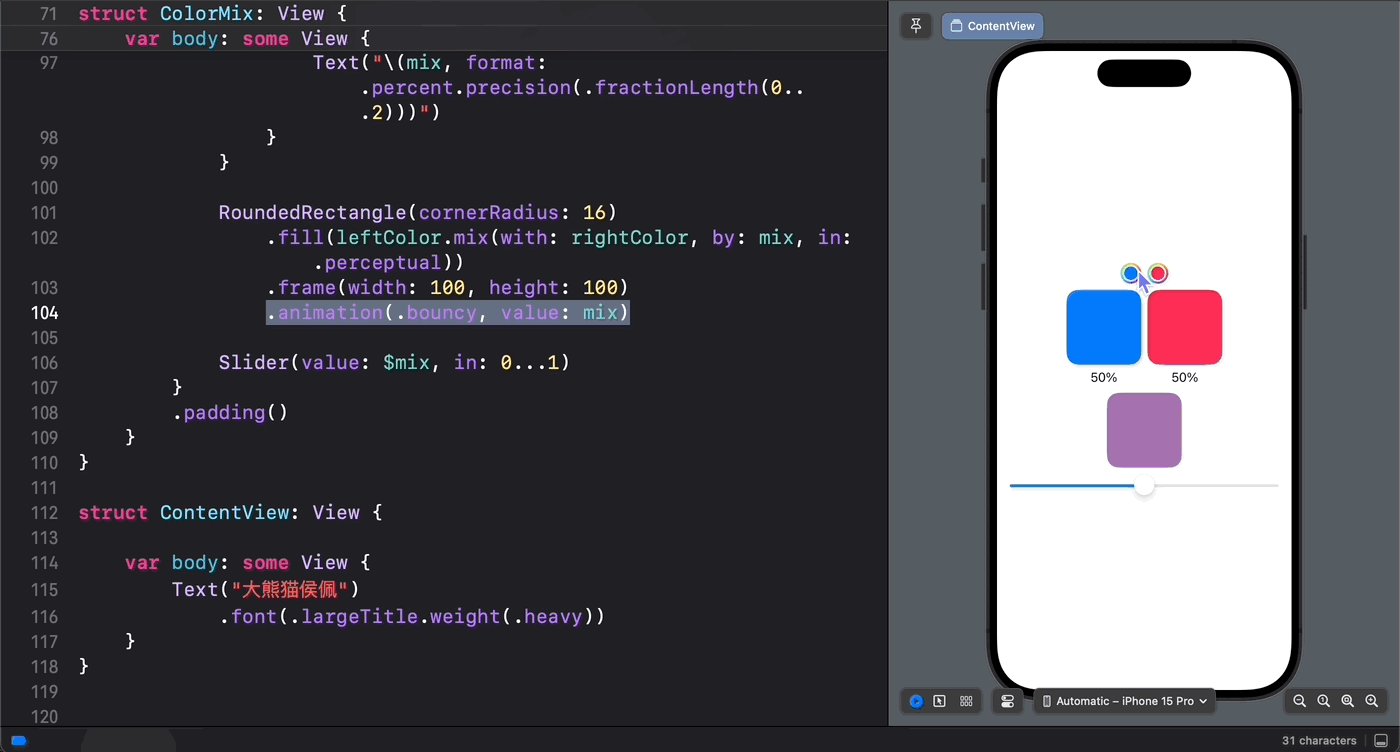
Task: Click line number 115 in gutter
Action: [45, 590]
